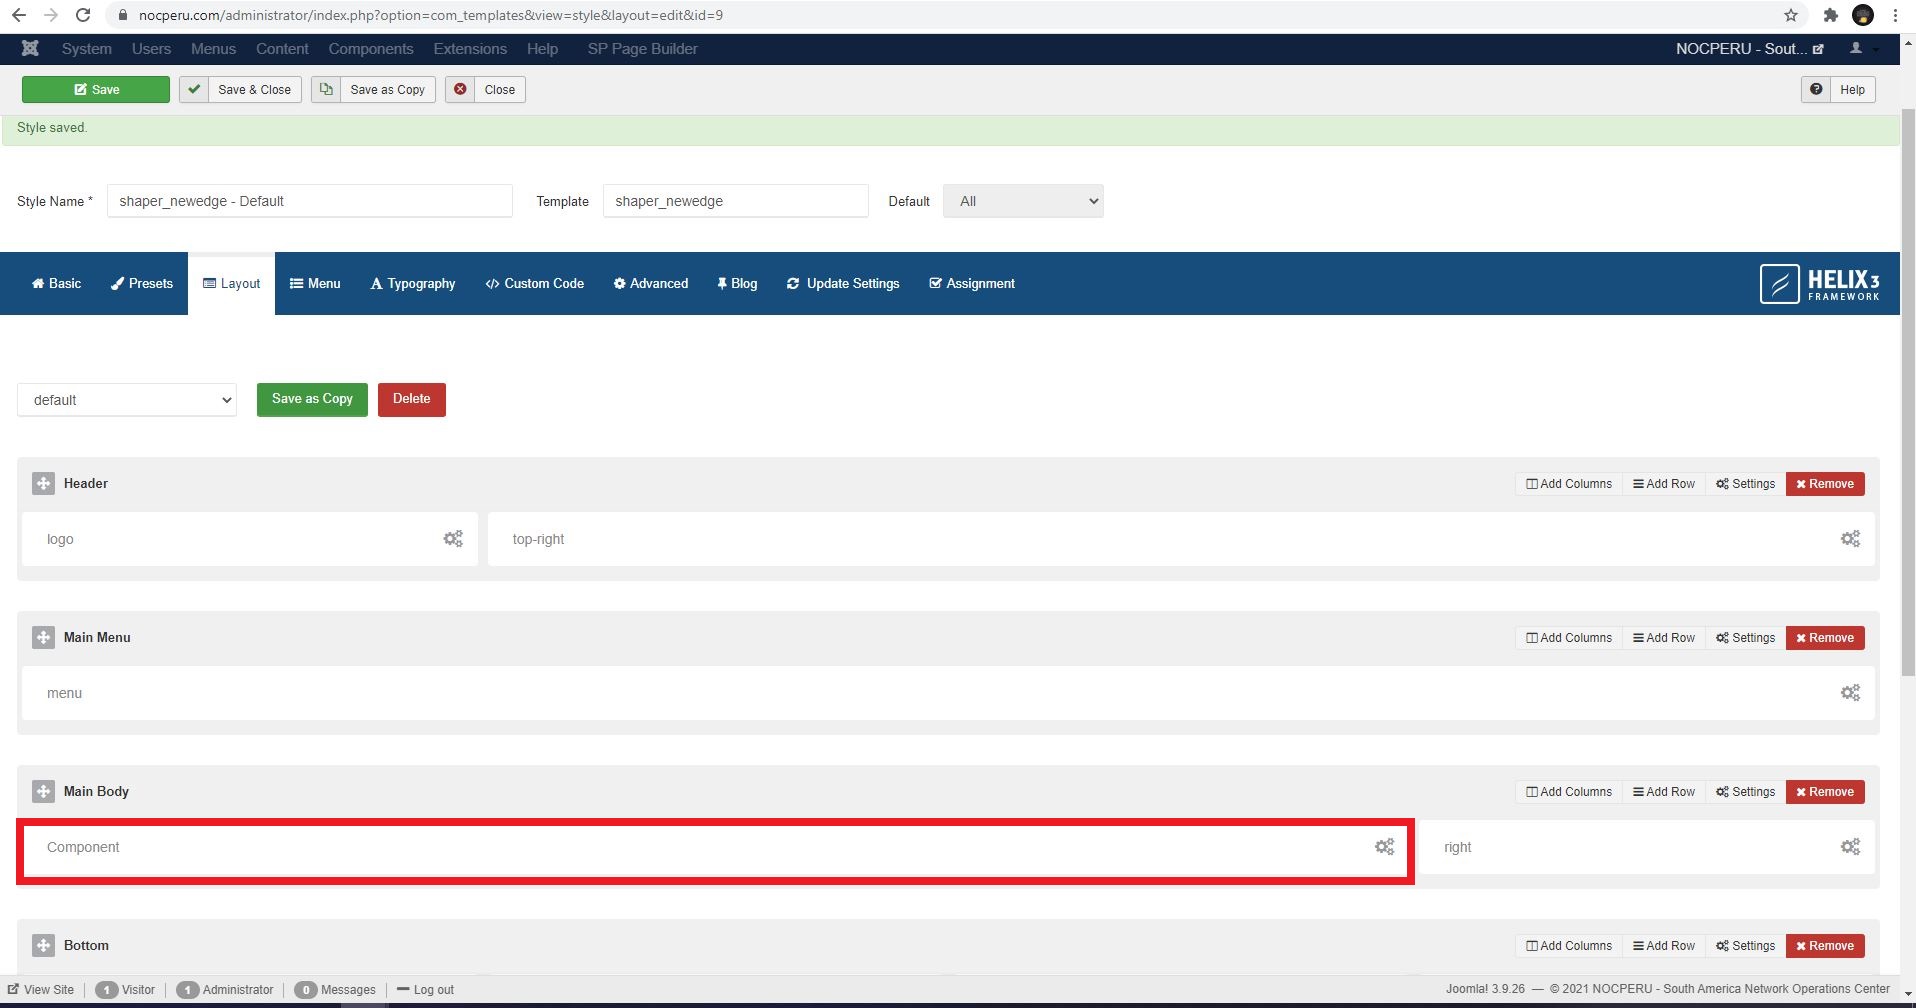
Task: Remove the Bottom row
Action: click(x=1825, y=946)
